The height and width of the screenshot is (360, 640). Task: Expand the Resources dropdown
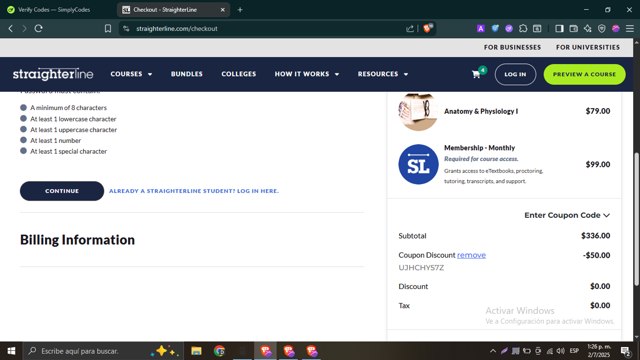click(383, 74)
